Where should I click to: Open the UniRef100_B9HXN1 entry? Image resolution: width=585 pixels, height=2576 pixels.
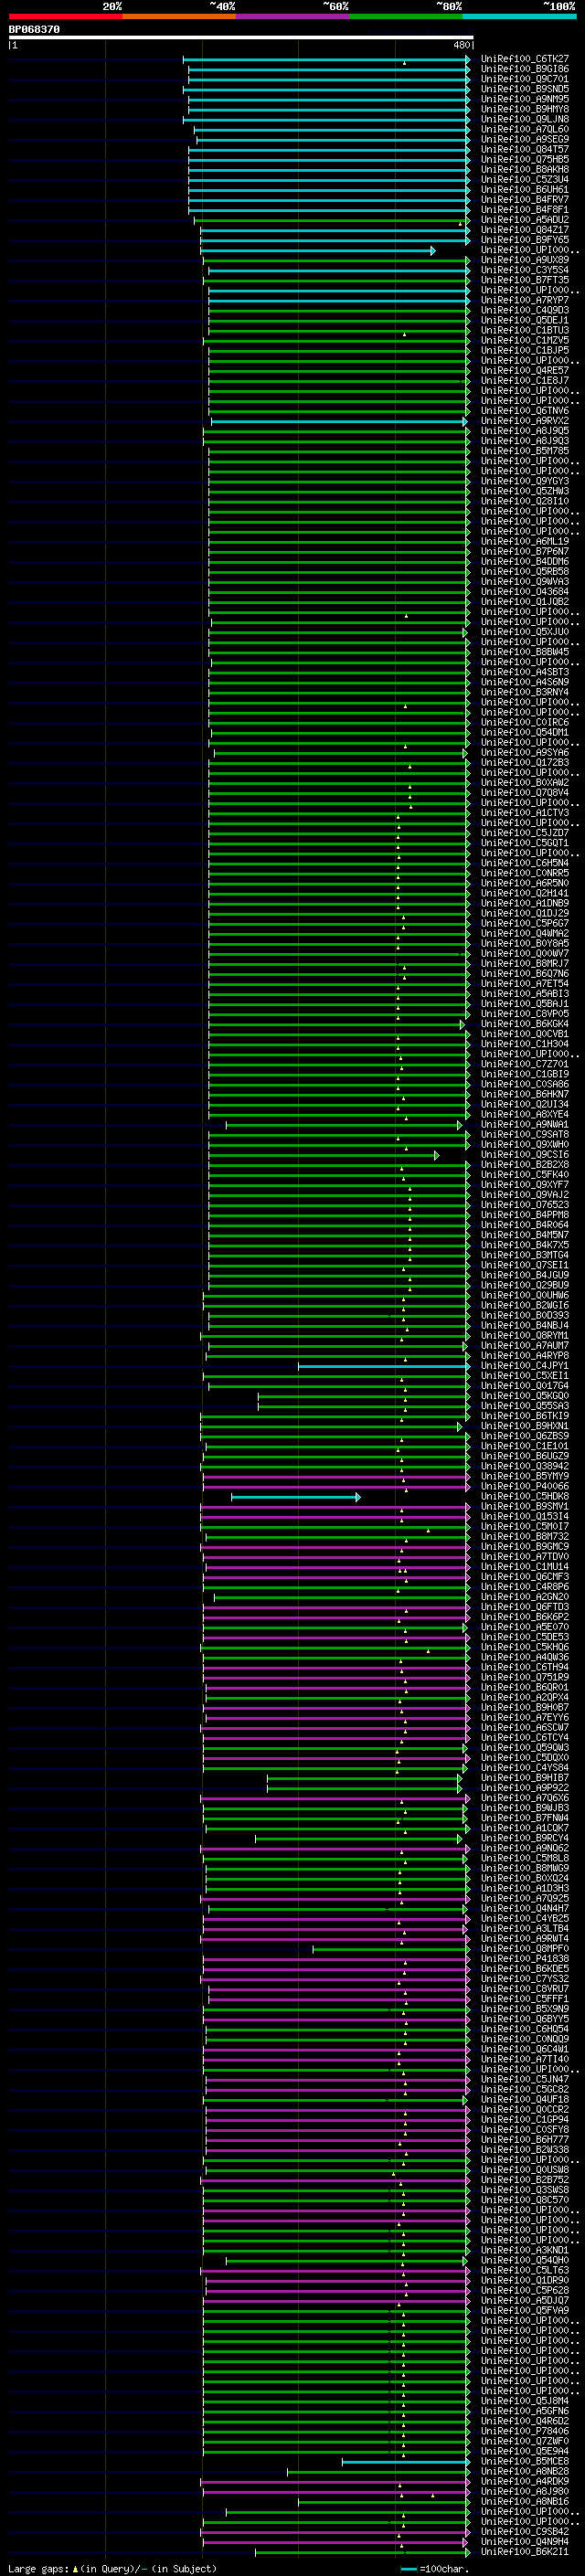click(x=525, y=1427)
